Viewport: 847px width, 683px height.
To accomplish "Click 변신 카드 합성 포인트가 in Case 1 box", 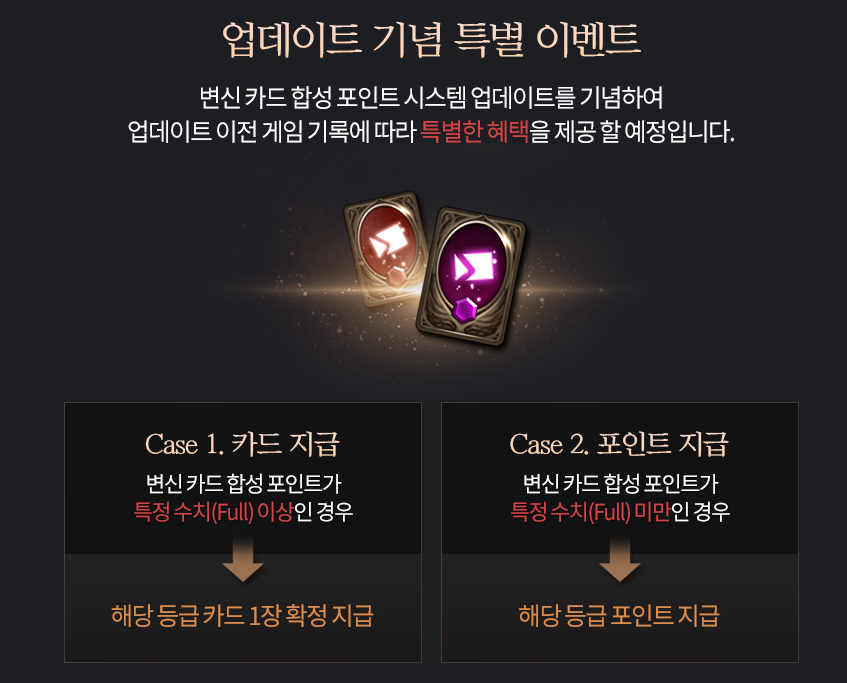I will pos(243,483).
